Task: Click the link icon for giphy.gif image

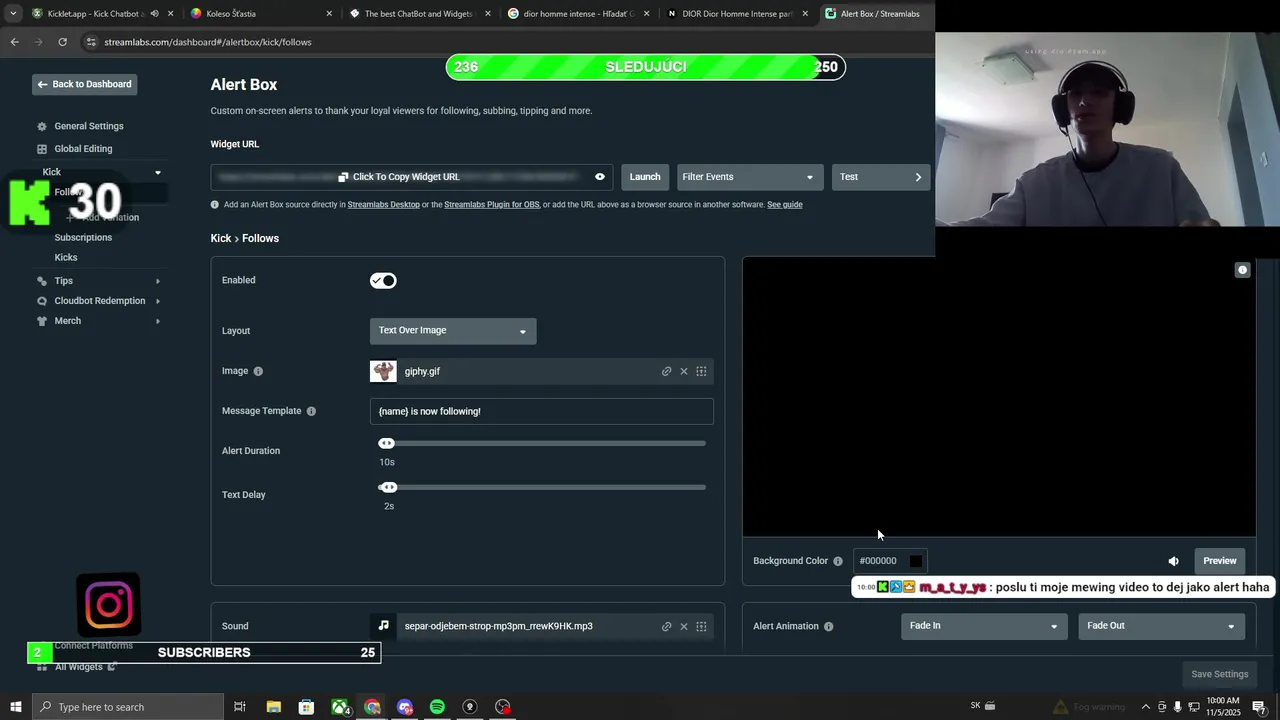Action: click(666, 372)
